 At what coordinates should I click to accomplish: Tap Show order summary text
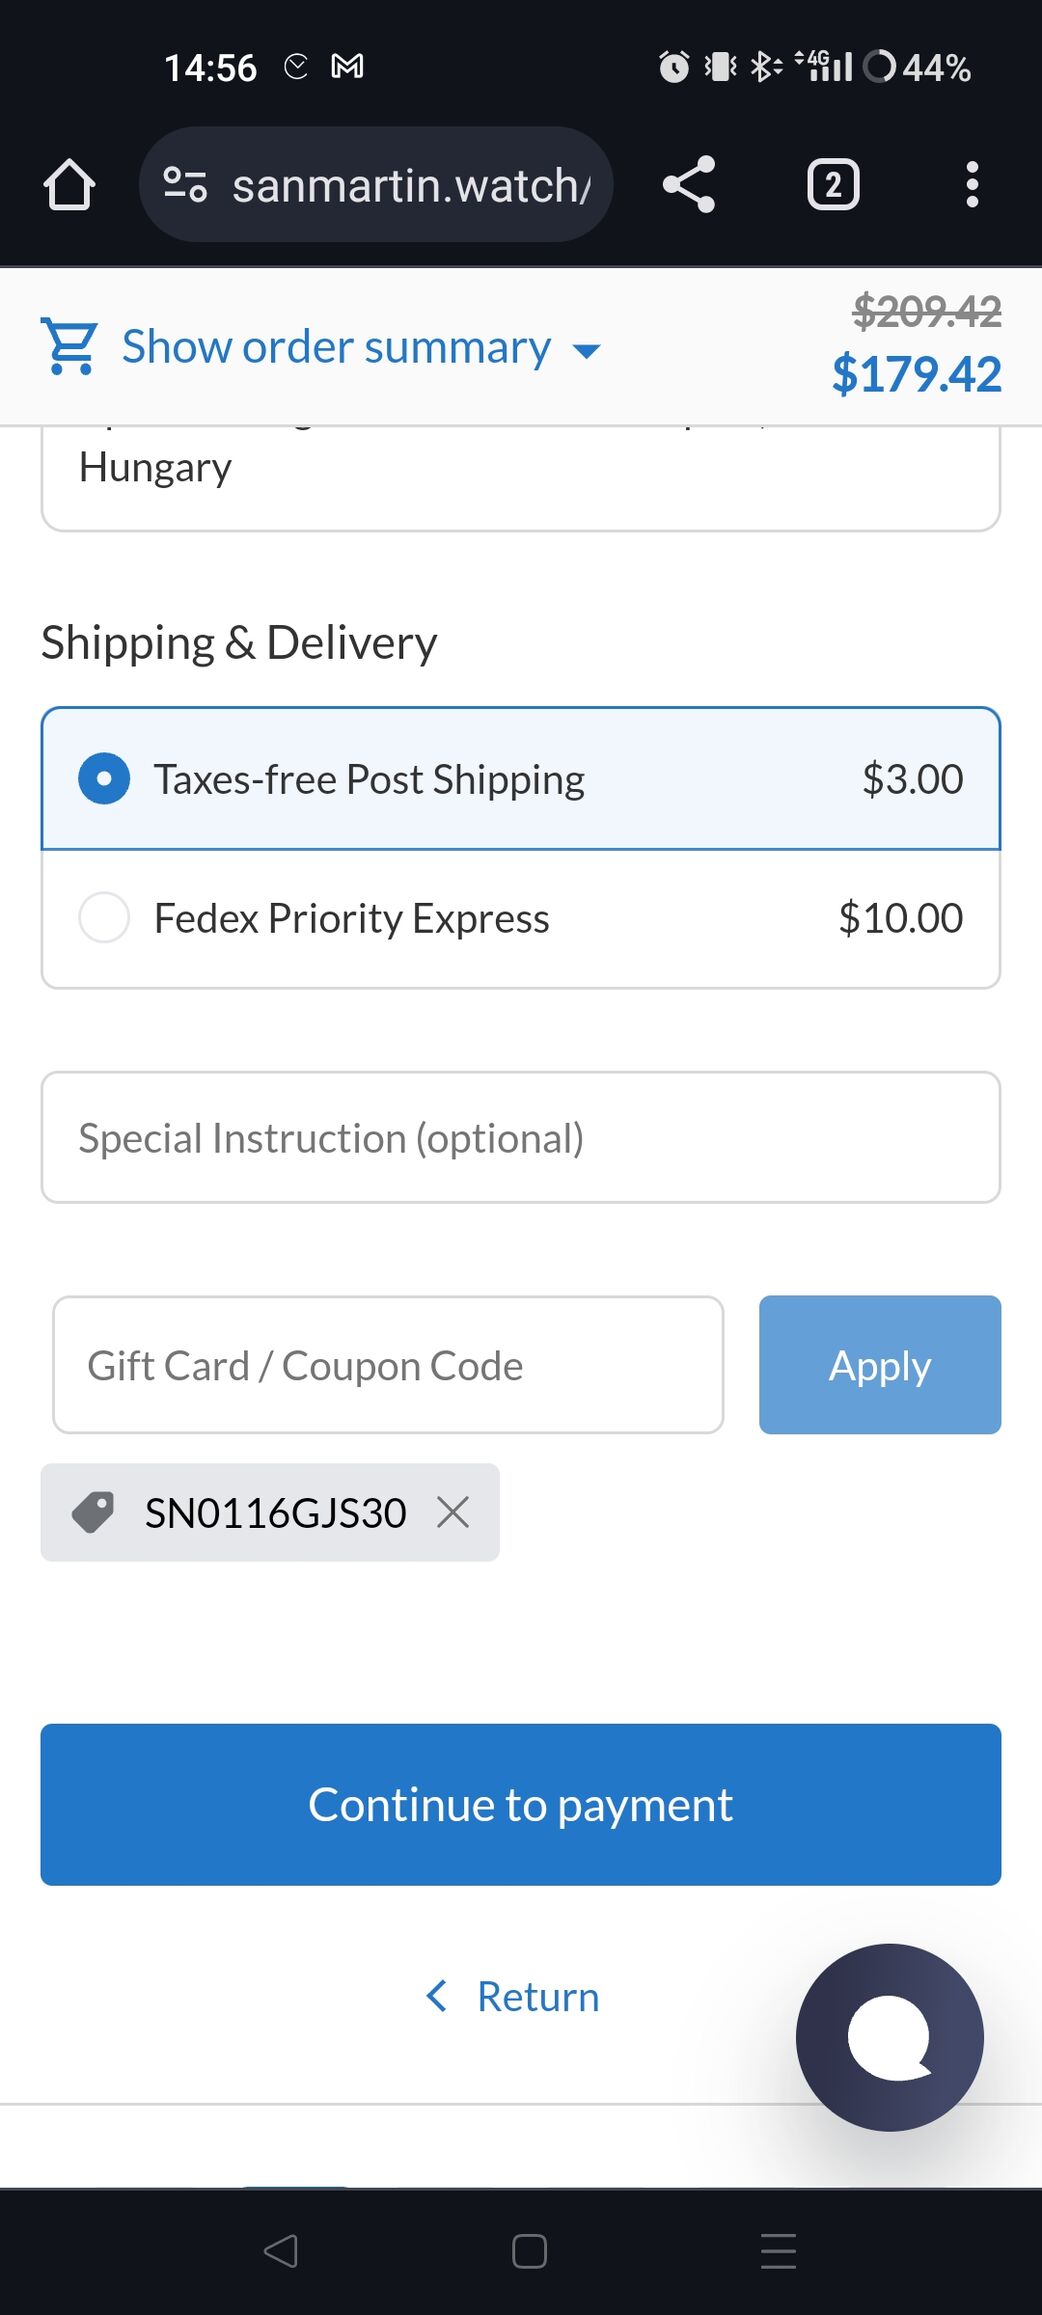tap(336, 347)
